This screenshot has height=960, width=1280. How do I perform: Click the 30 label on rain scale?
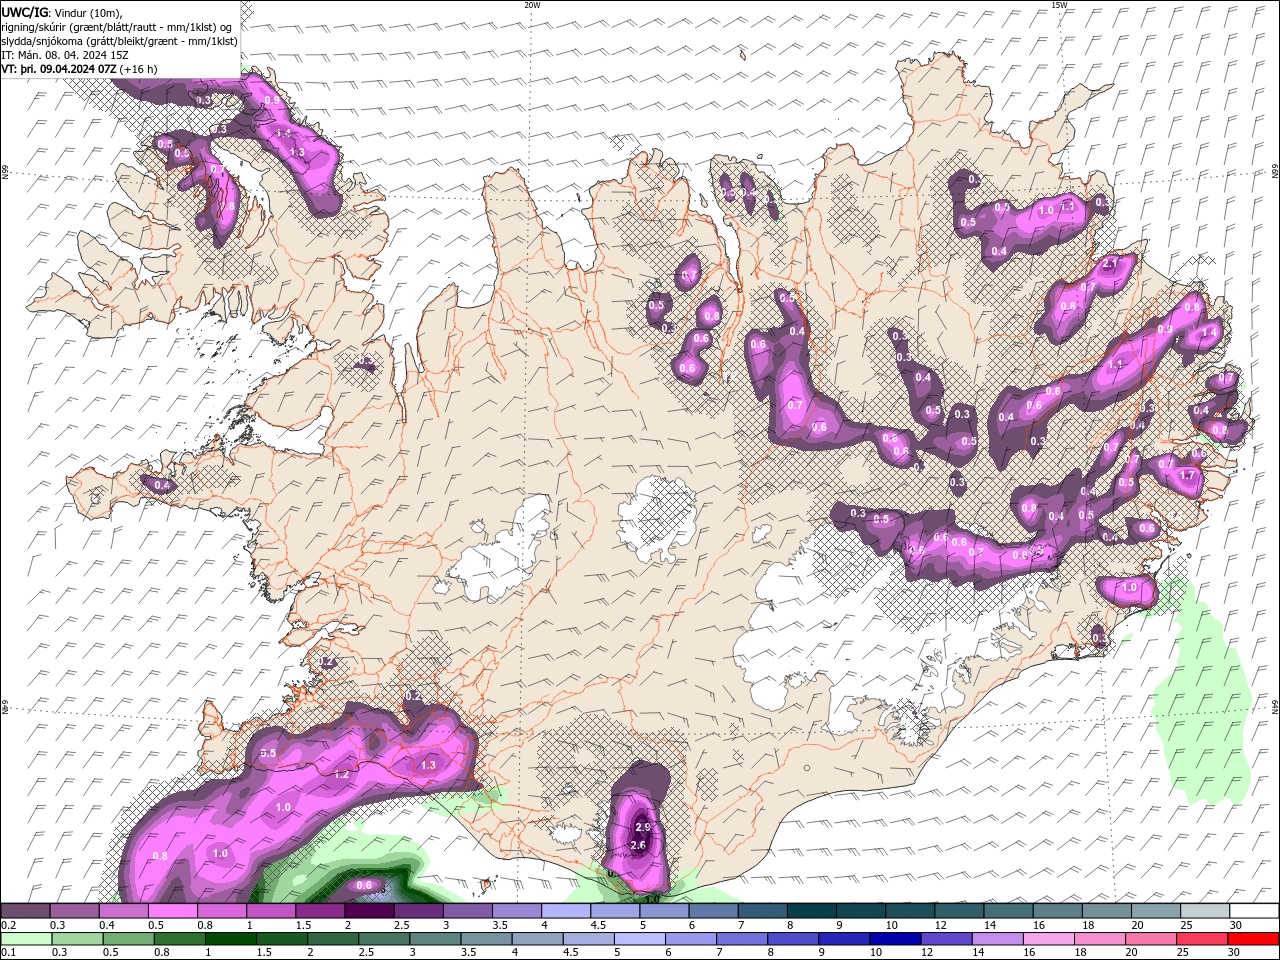click(x=1236, y=952)
